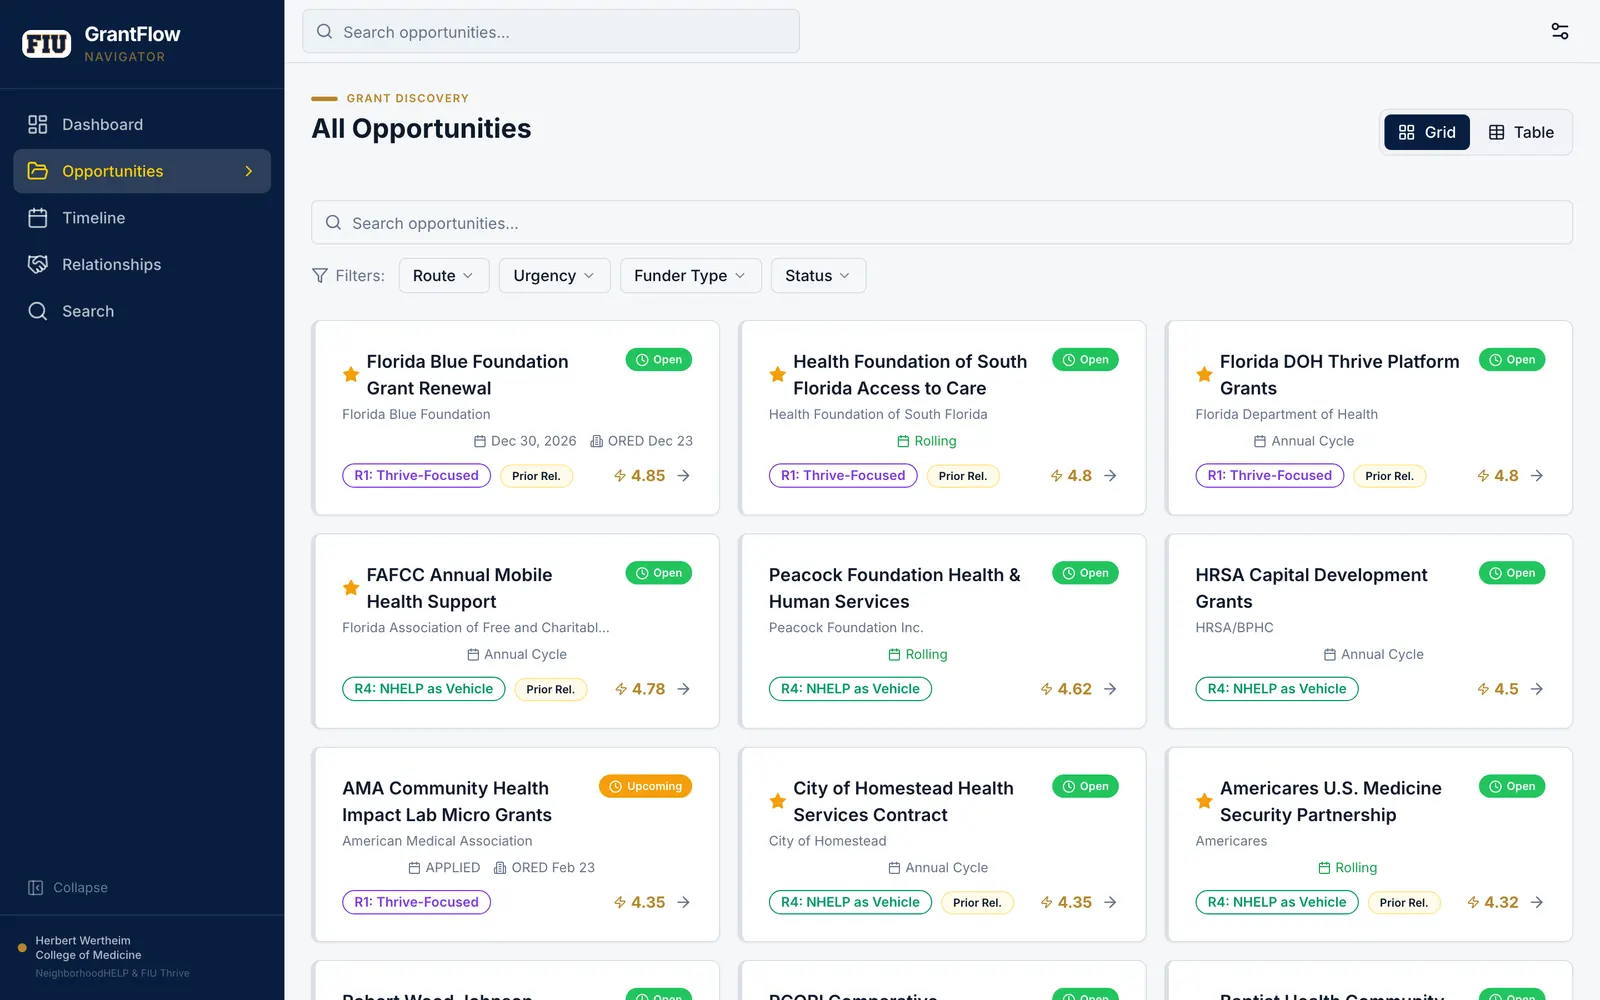Open the Timeline page
The width and height of the screenshot is (1600, 1000).
click(x=142, y=218)
